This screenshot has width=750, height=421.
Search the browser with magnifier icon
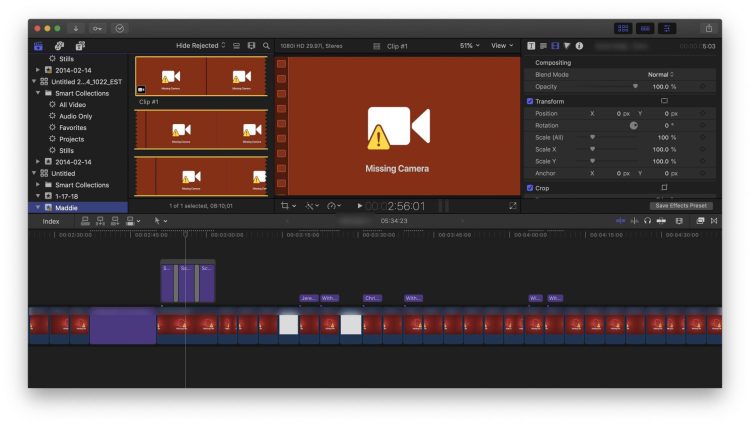pos(266,46)
